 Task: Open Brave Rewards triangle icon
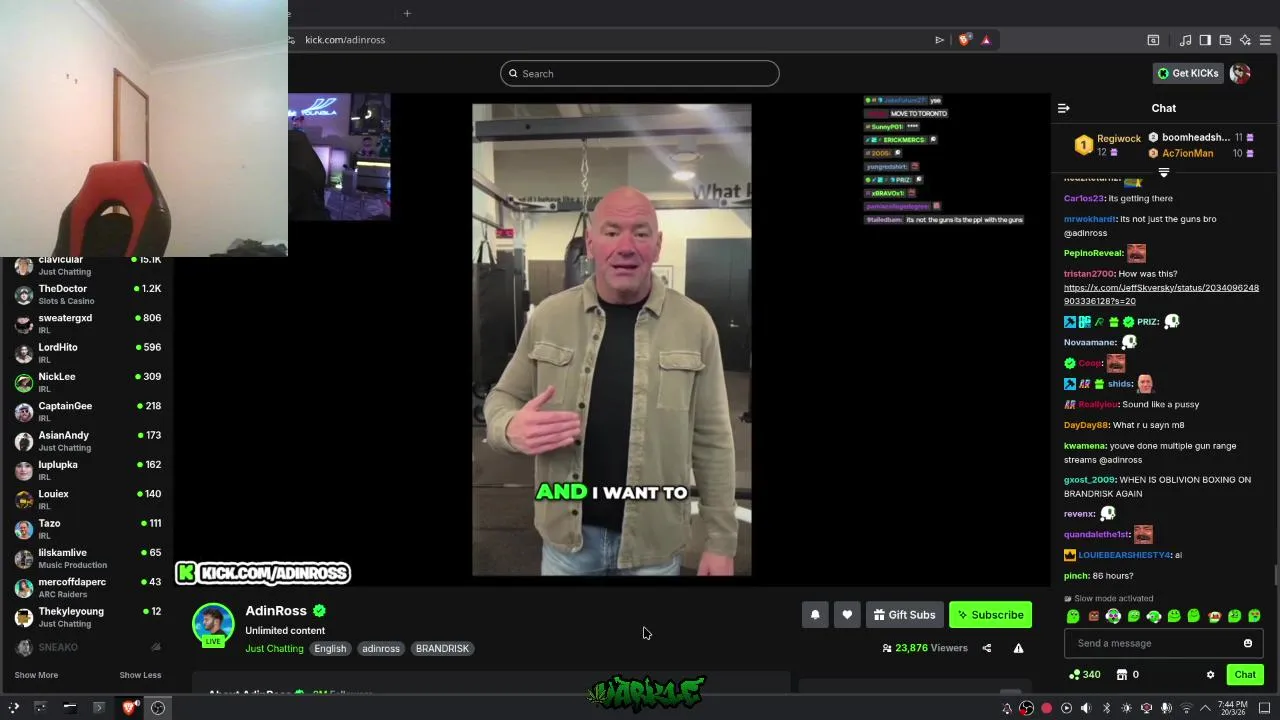point(986,40)
